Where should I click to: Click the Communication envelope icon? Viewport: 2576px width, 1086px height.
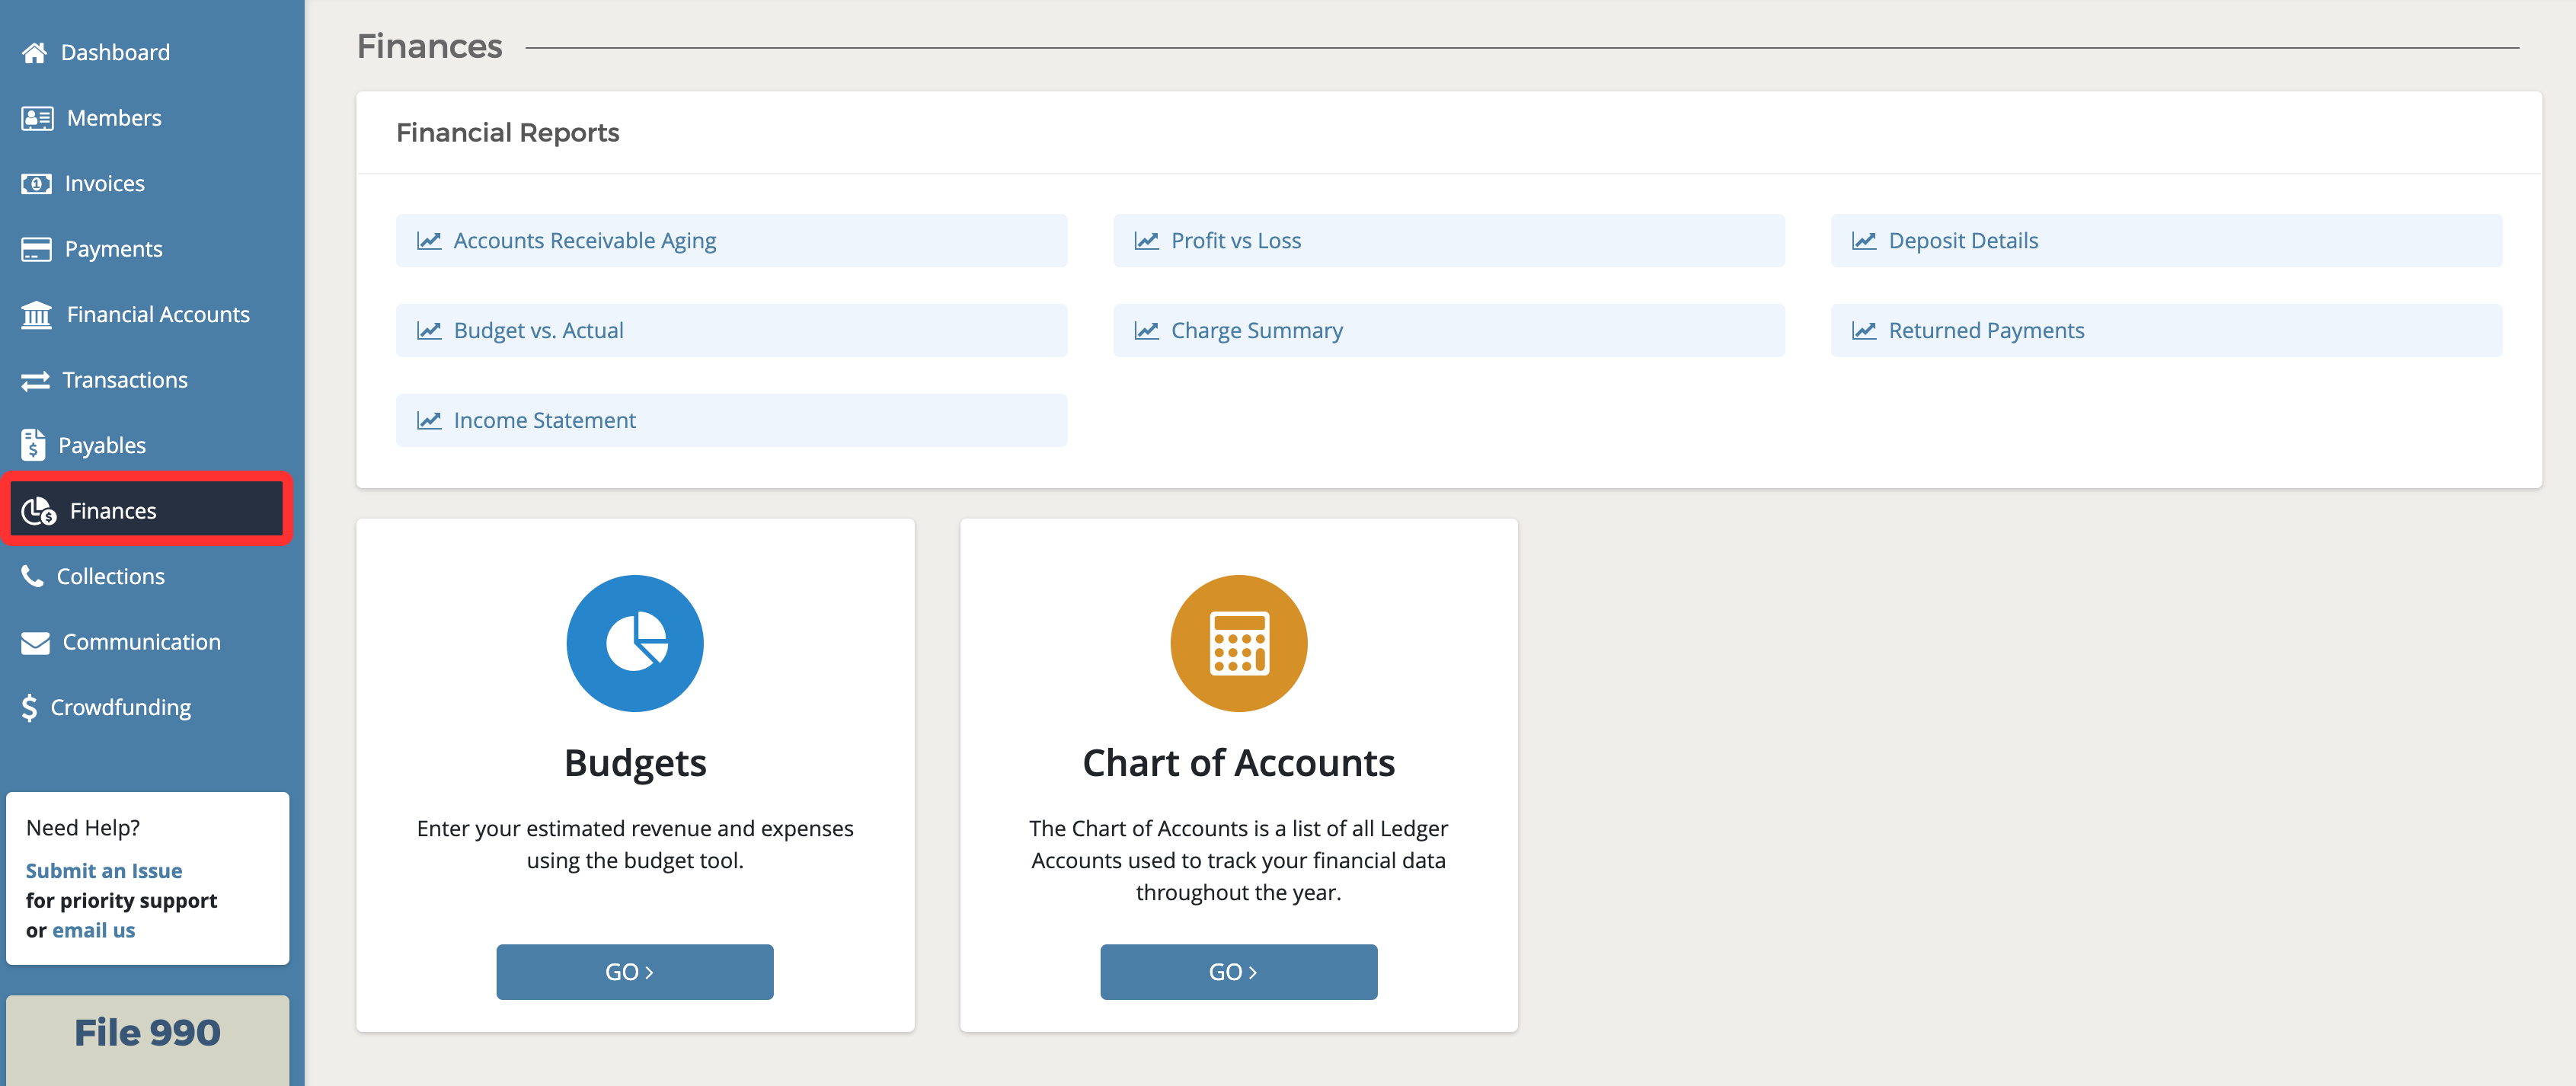tap(36, 641)
